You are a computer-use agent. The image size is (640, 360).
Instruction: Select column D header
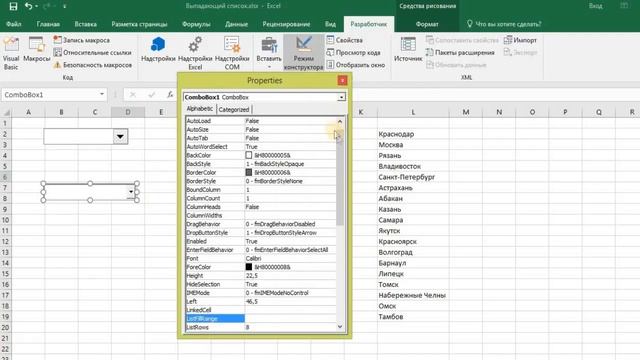pos(128,112)
